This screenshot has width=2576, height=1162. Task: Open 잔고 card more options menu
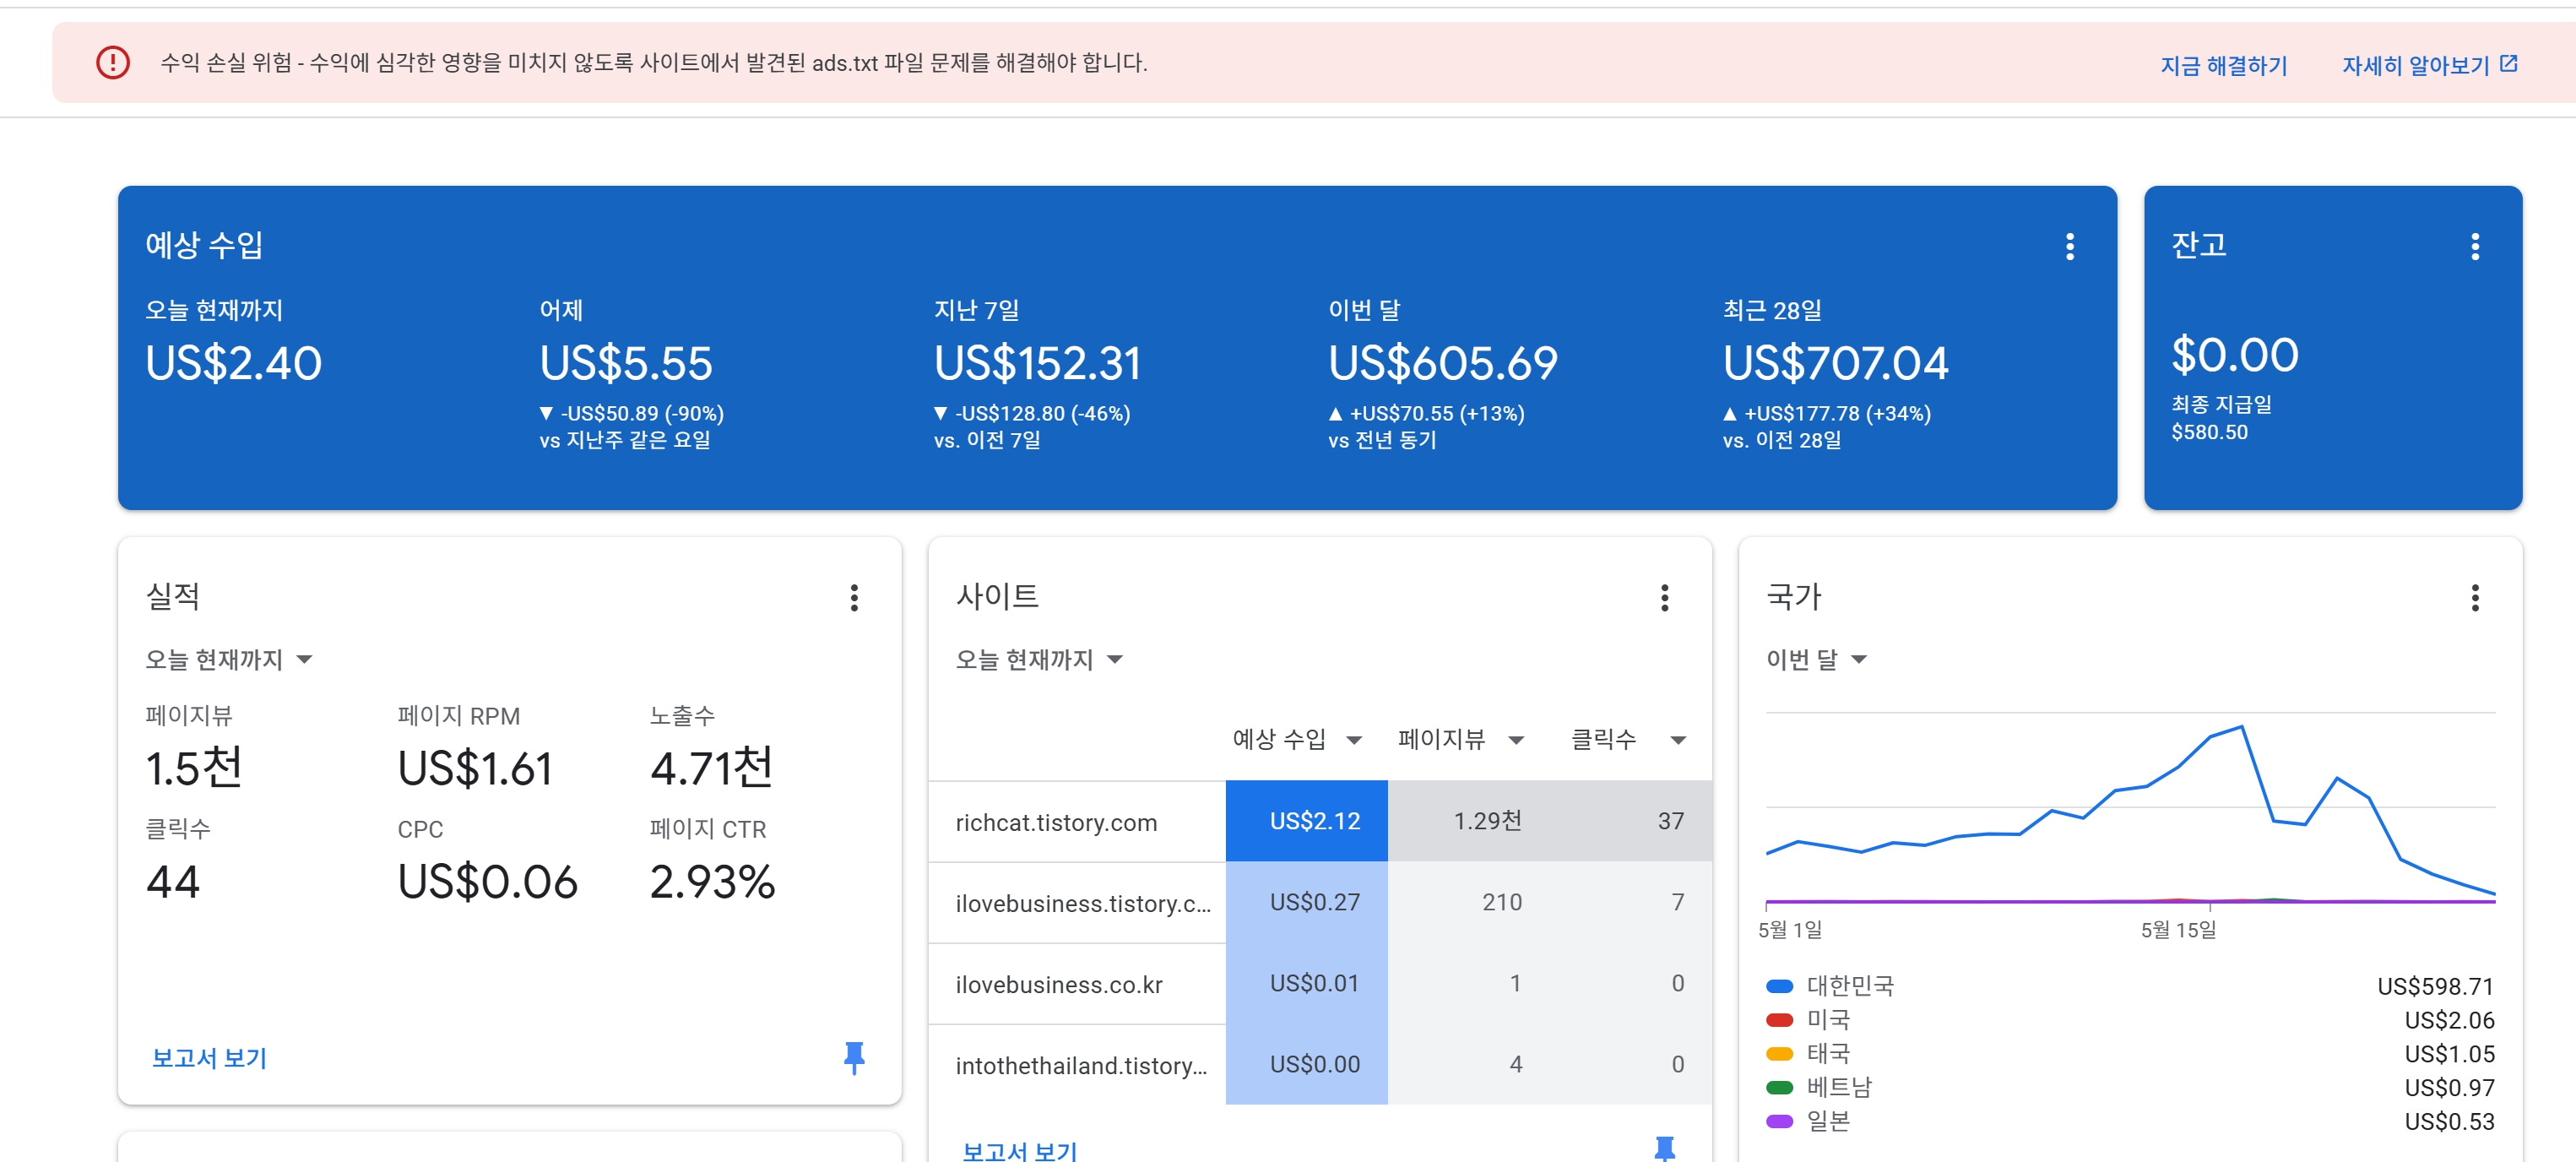(2474, 246)
